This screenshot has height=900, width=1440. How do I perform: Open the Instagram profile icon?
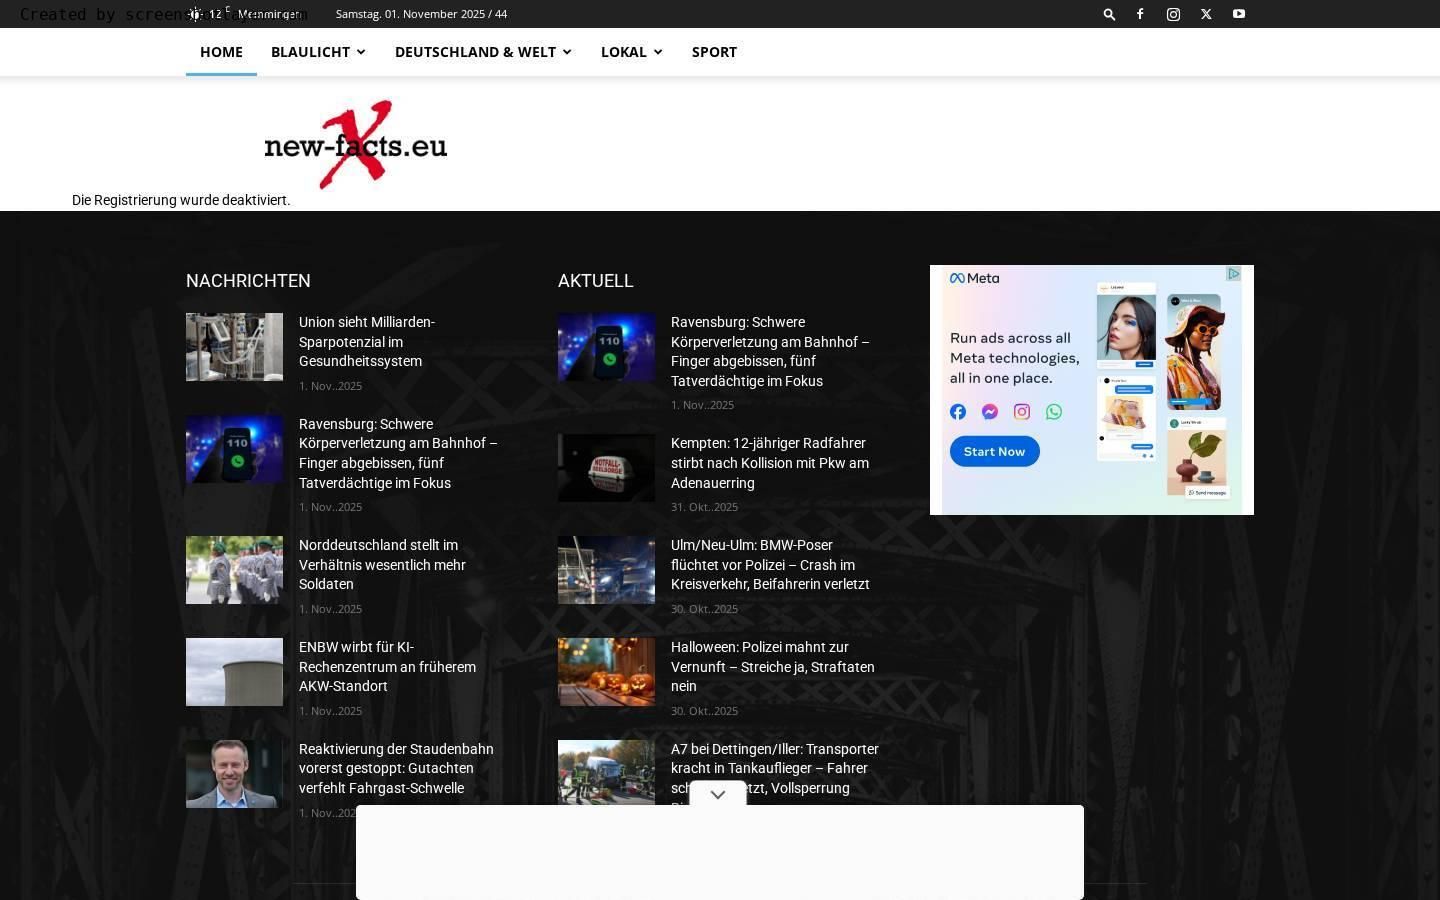pos(1173,14)
